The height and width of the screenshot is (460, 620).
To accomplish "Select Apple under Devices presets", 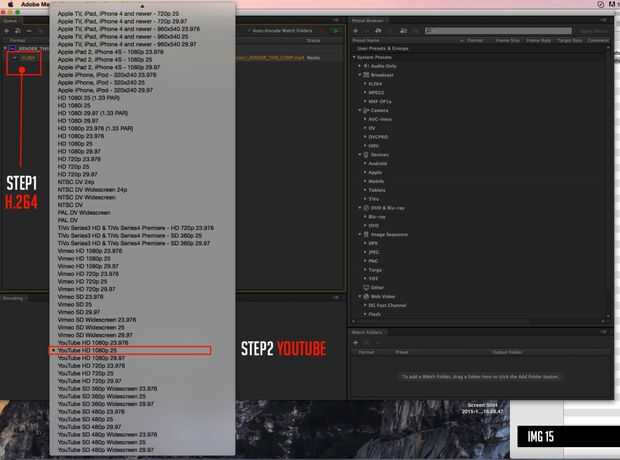I will click(375, 172).
